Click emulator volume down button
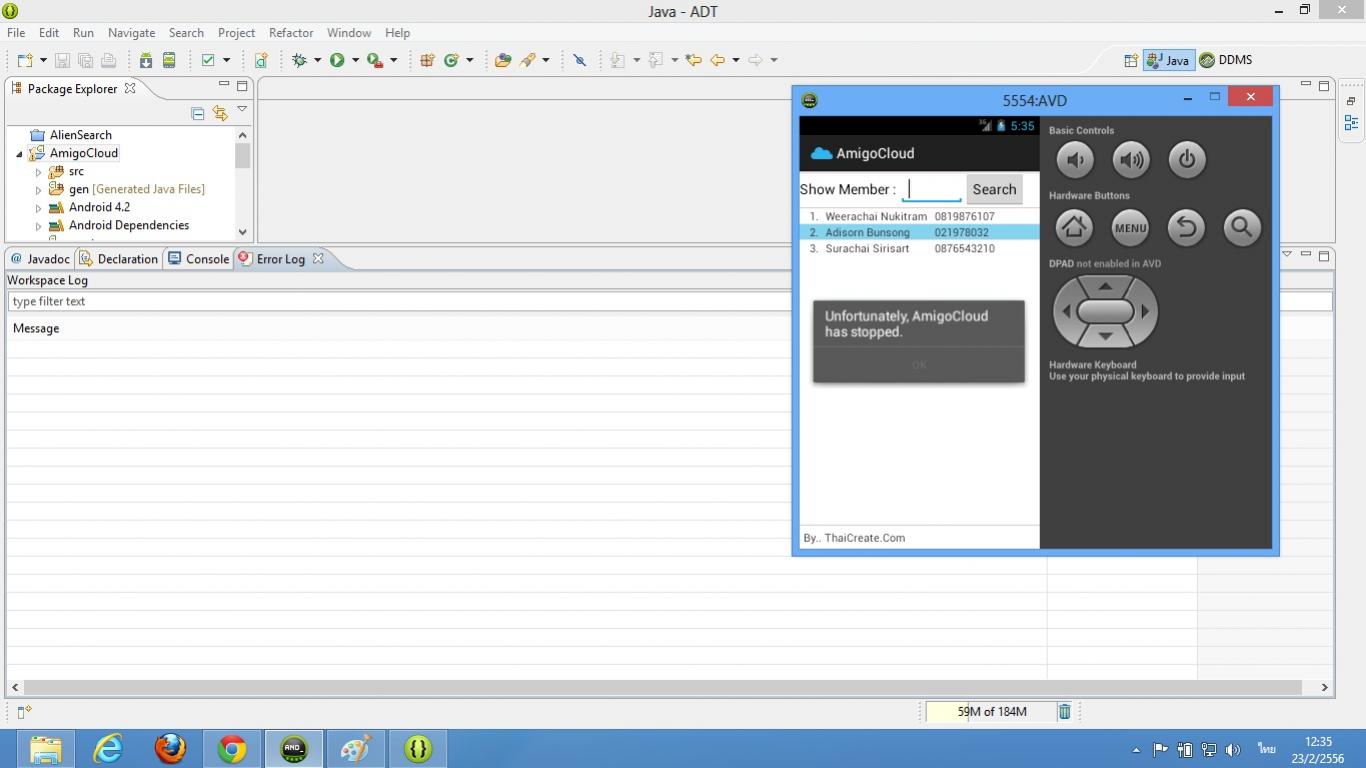Image resolution: width=1366 pixels, height=768 pixels. click(1074, 159)
